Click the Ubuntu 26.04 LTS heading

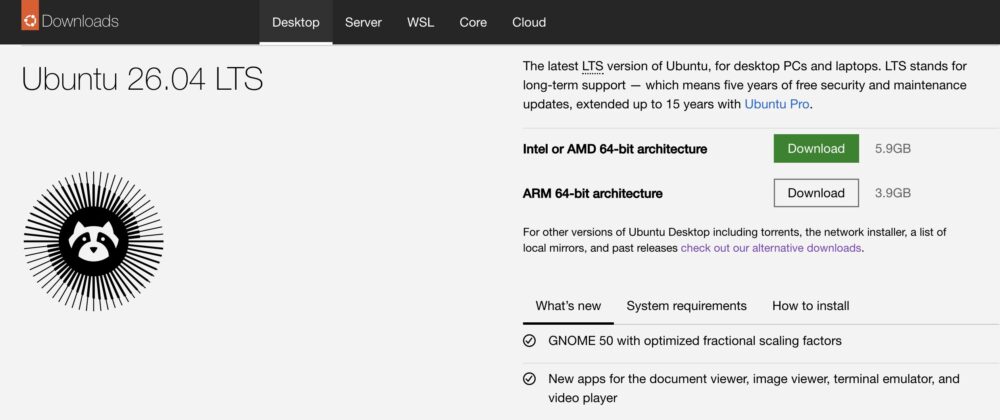click(x=142, y=80)
